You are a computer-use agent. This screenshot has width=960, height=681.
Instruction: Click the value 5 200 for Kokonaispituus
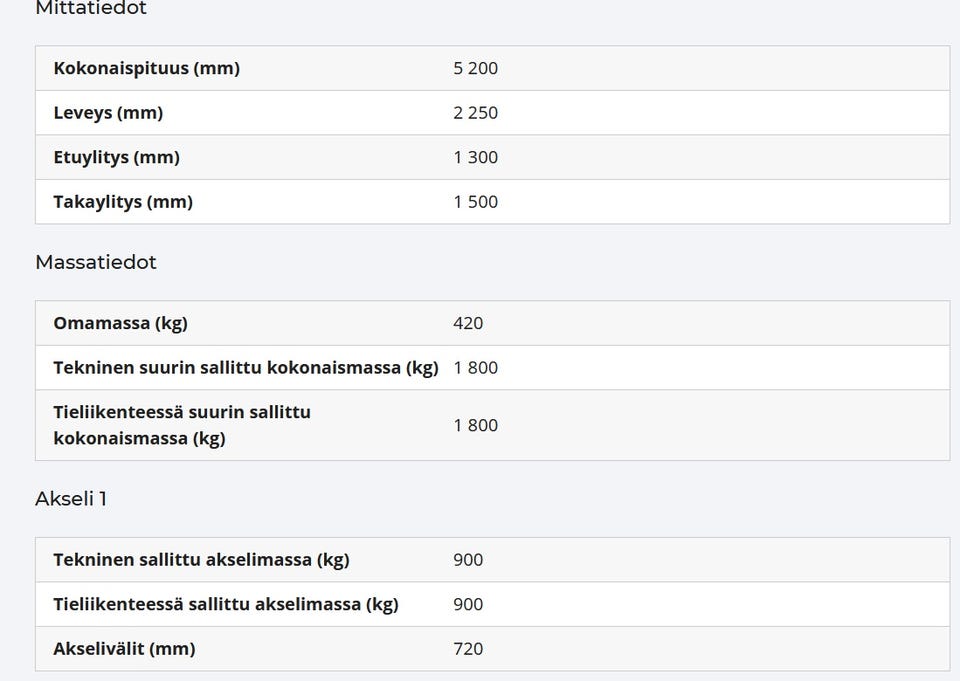[476, 68]
